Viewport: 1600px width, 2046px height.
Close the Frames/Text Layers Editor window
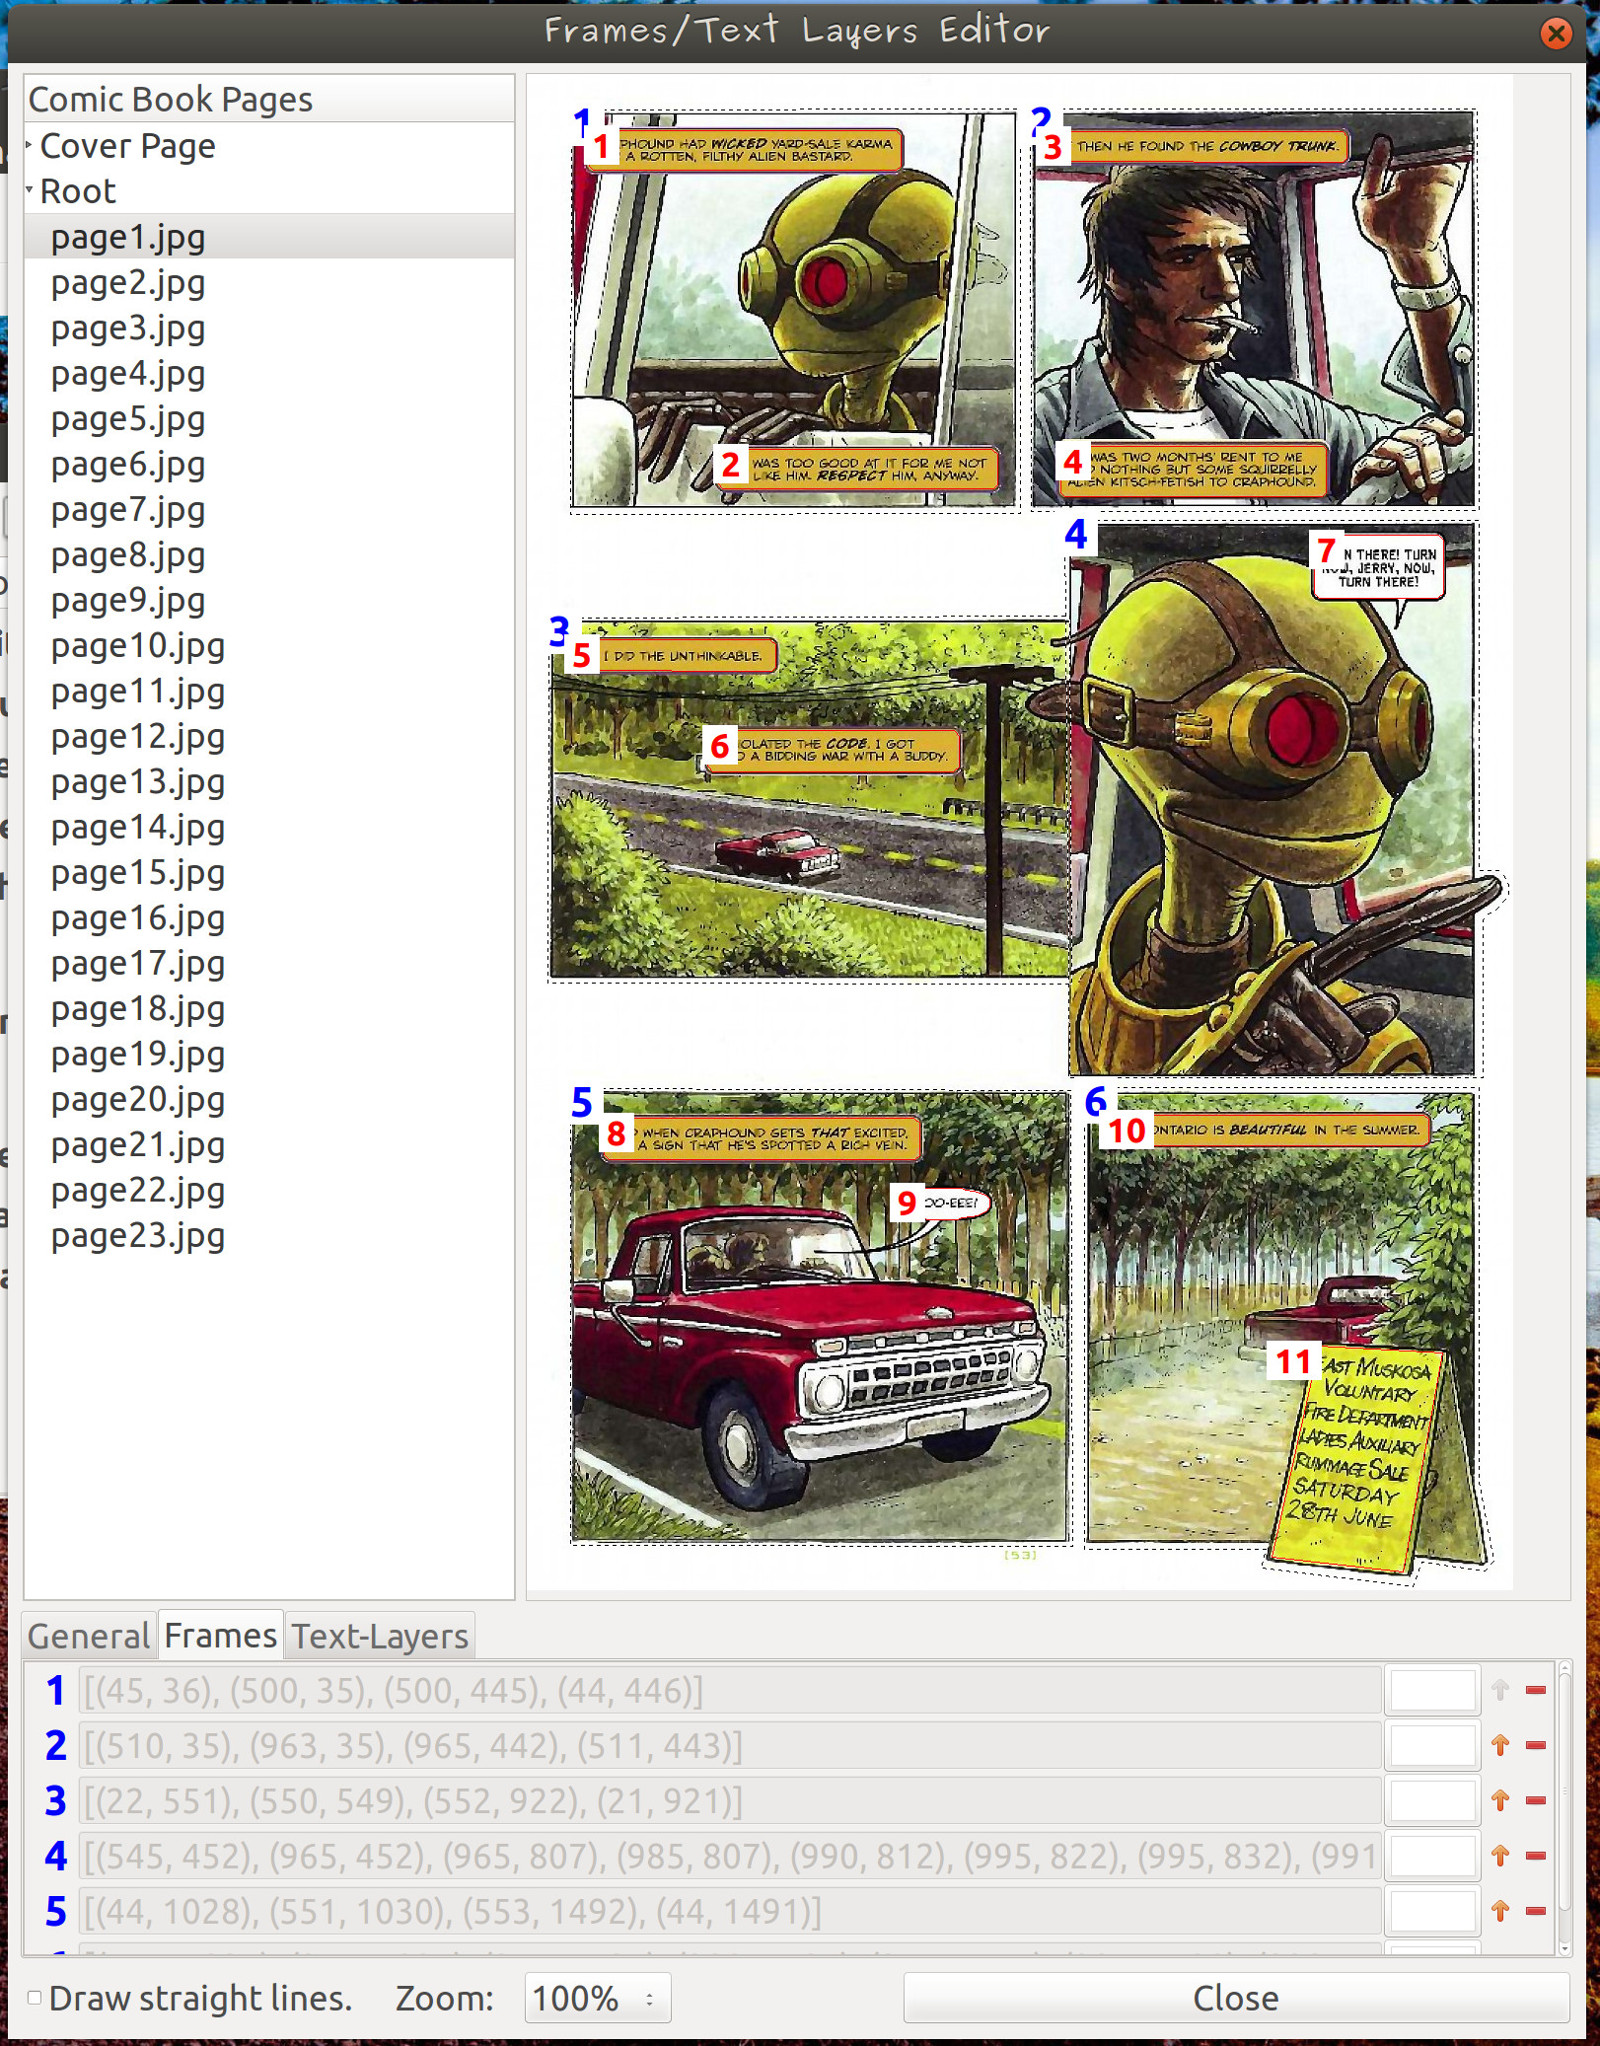click(1555, 33)
